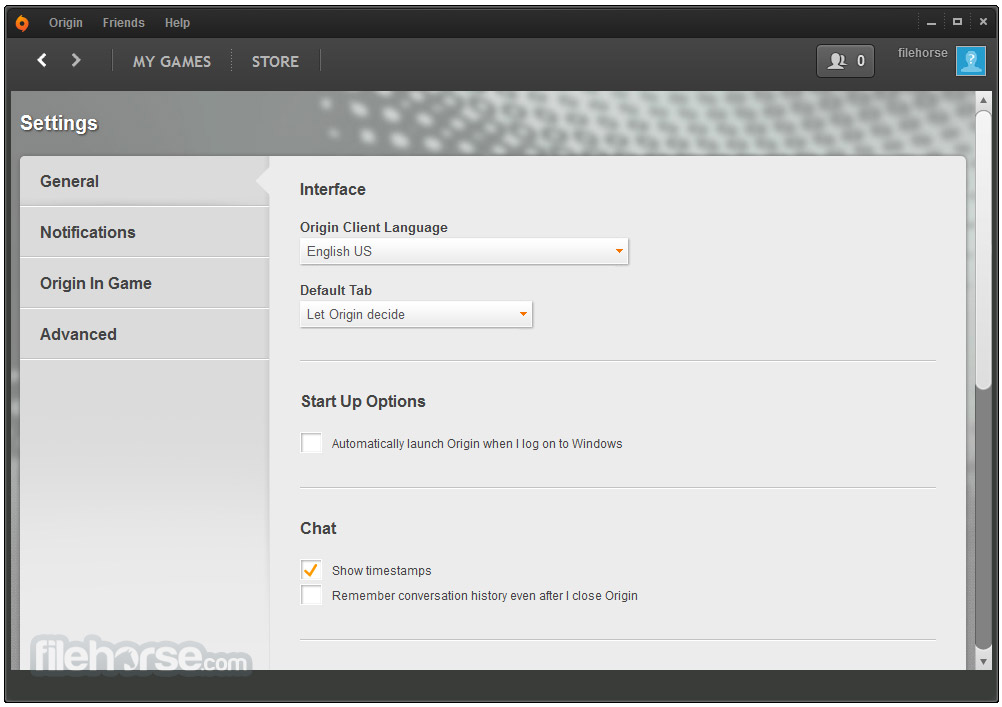Select the Advanced settings section

[144, 334]
